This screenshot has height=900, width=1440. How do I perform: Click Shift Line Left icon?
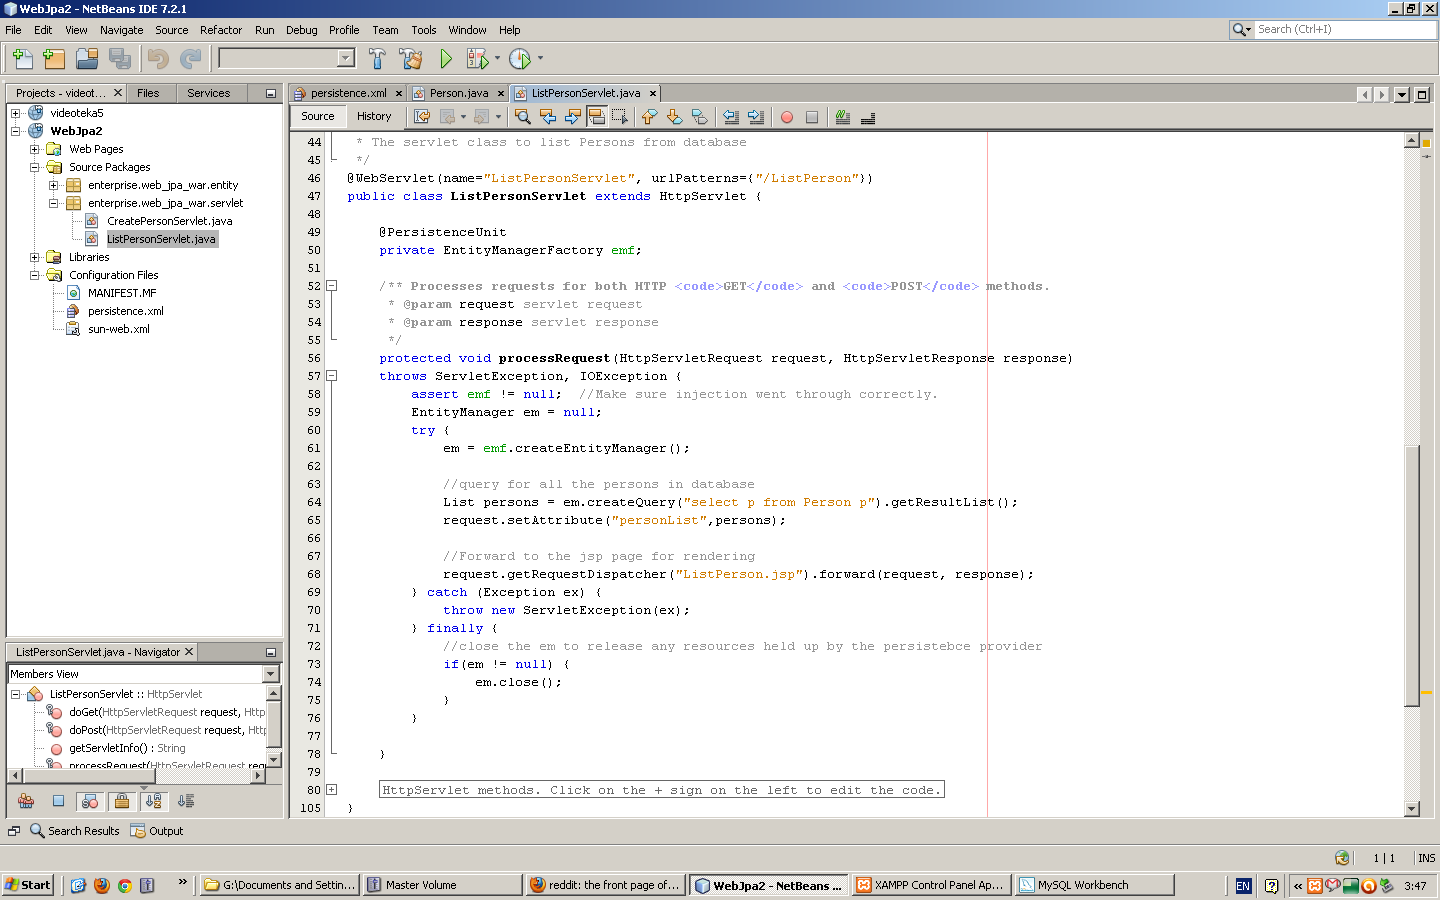731,117
